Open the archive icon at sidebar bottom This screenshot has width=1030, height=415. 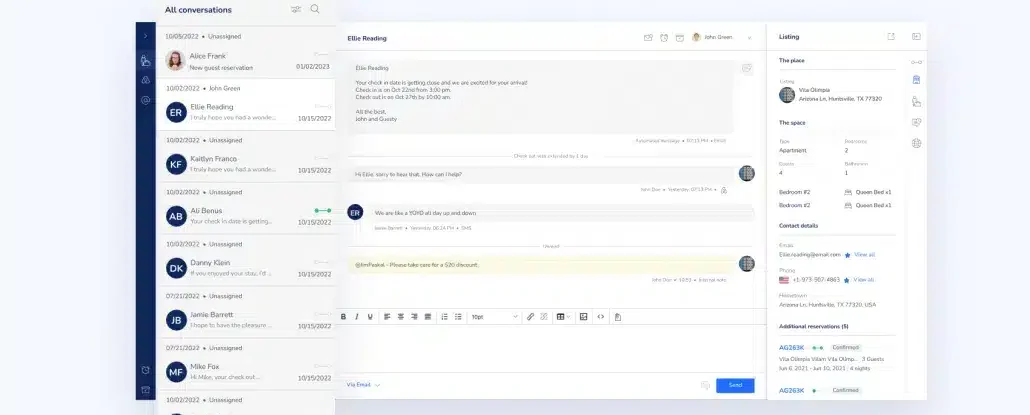tap(145, 390)
